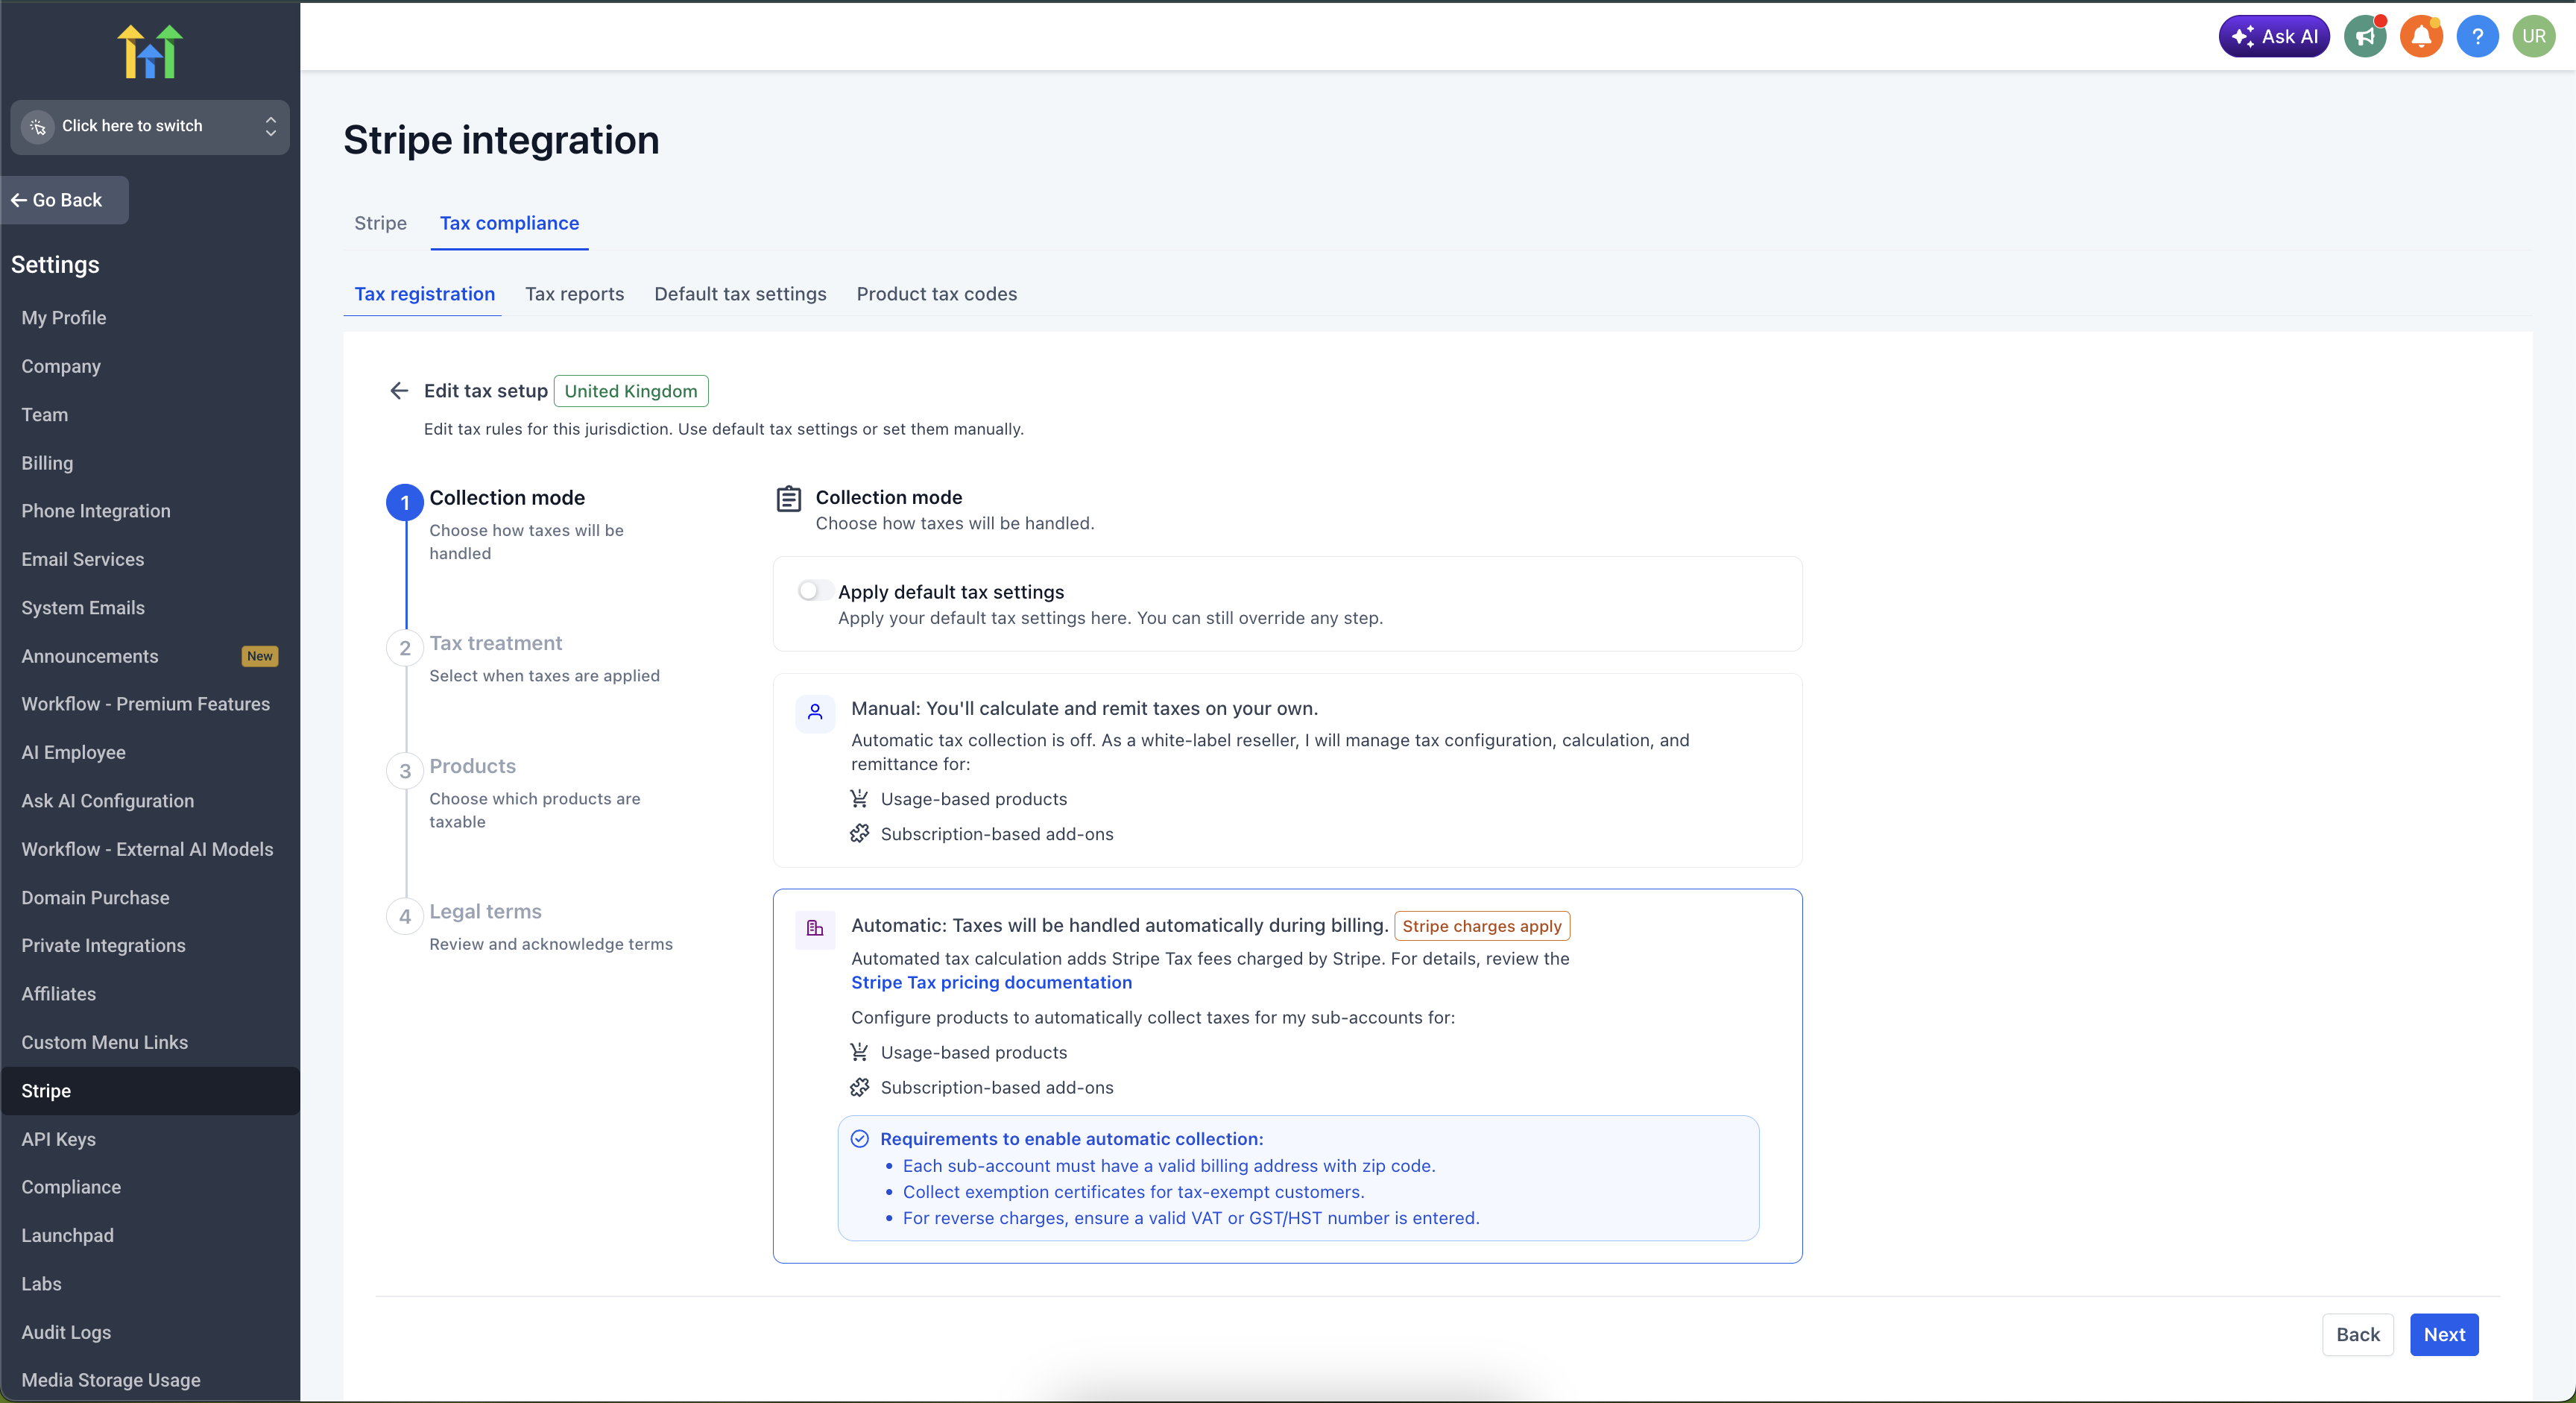
Task: Click the Go Back sidebar button
Action: coord(66,200)
